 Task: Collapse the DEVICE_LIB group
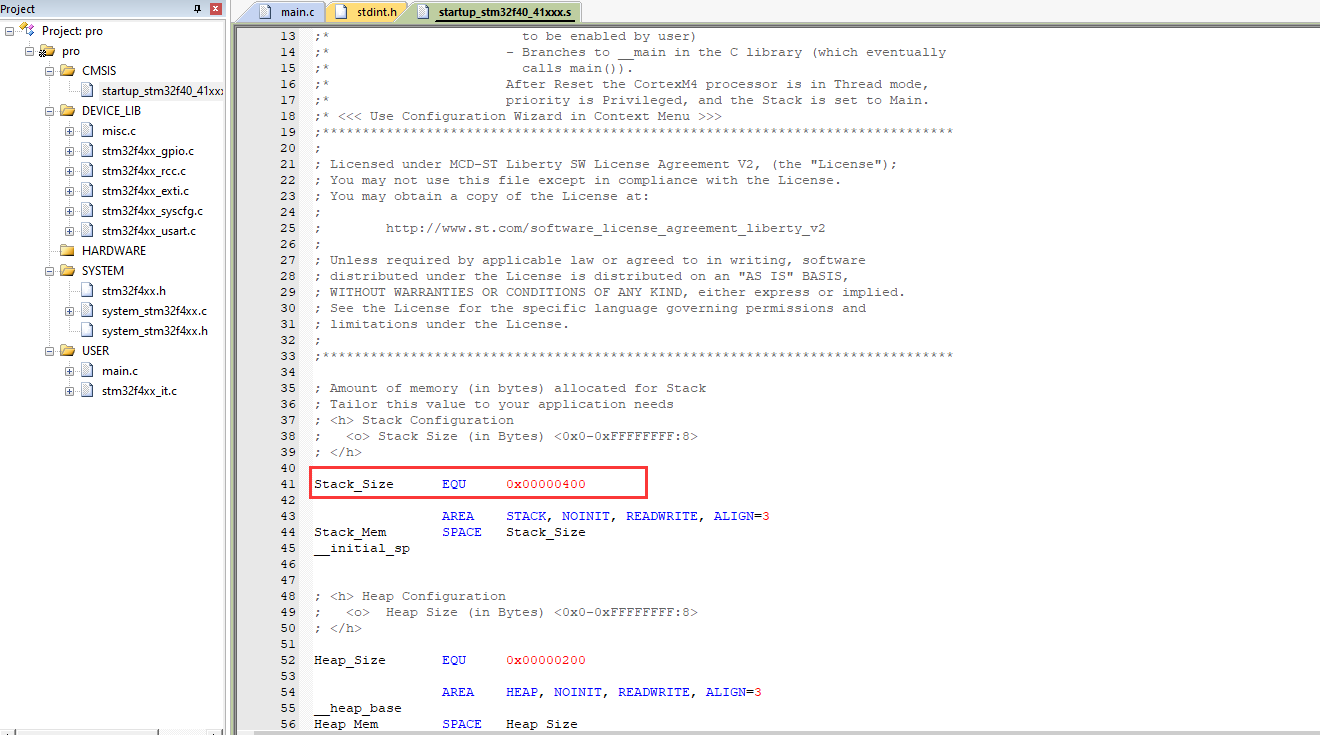[x=50, y=111]
